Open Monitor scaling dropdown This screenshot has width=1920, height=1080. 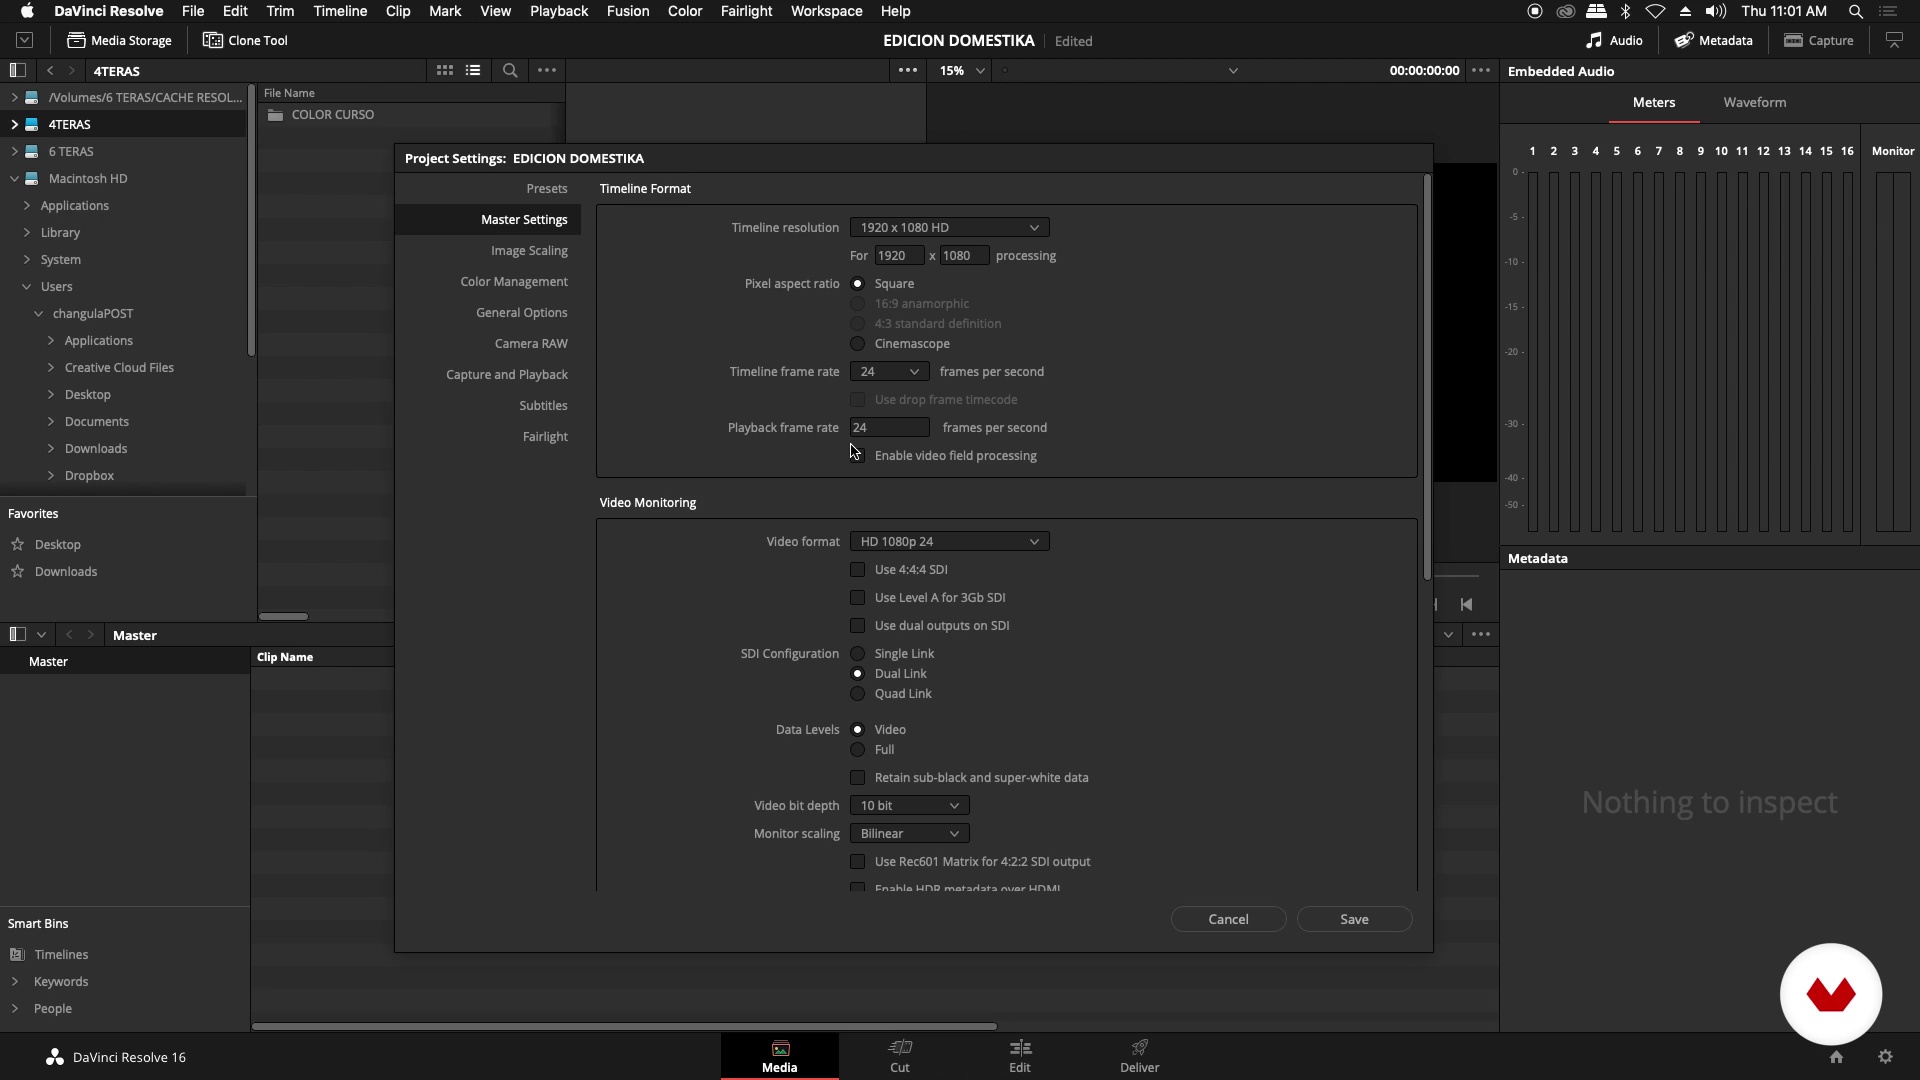(909, 834)
